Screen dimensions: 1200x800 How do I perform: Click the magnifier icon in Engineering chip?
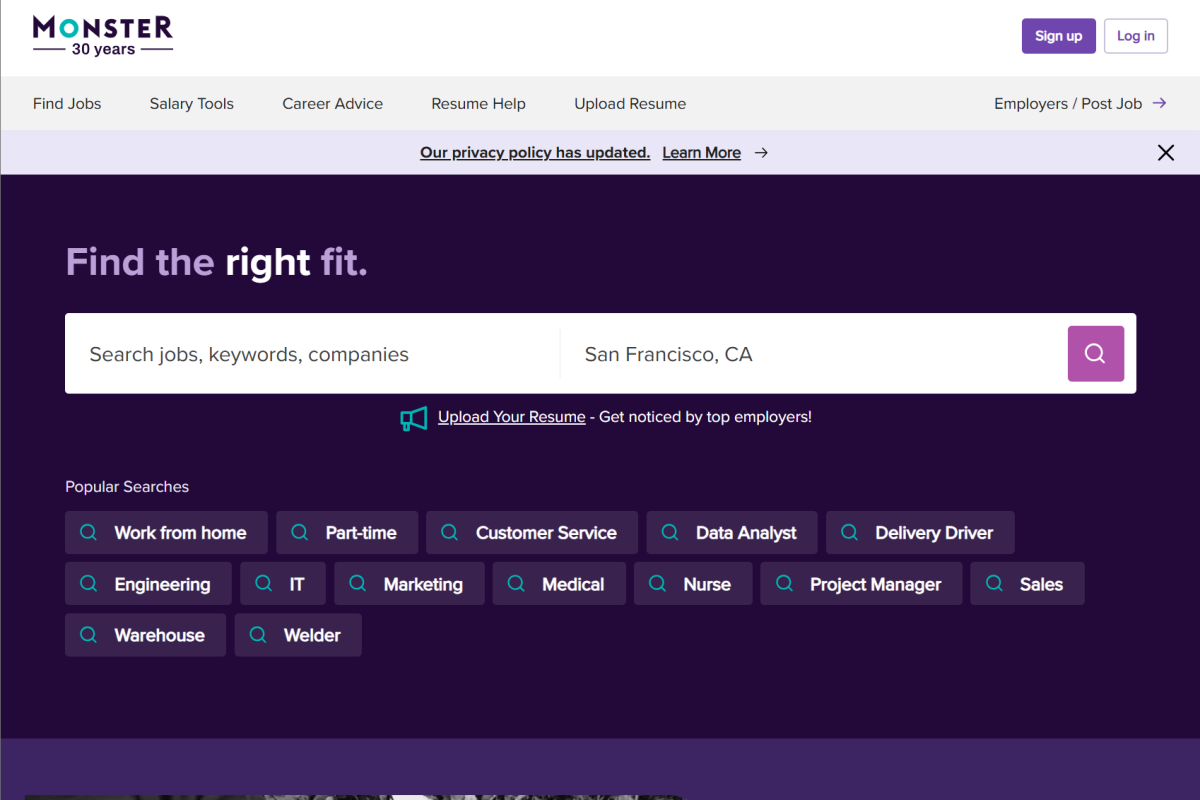(x=89, y=584)
